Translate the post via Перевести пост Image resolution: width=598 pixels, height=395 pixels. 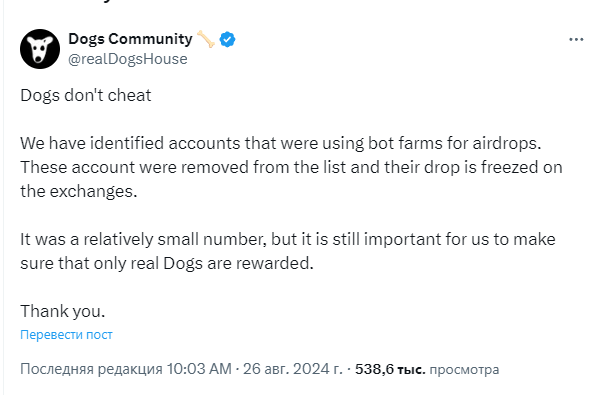66,334
